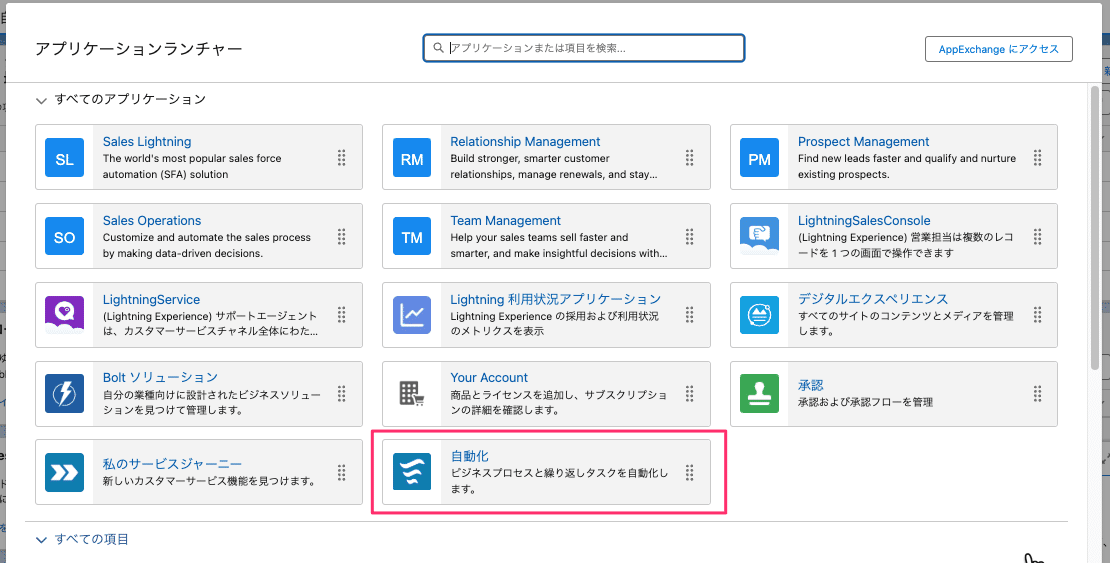
Task: Open the Bolt ソリューション link
Action: tap(160, 377)
